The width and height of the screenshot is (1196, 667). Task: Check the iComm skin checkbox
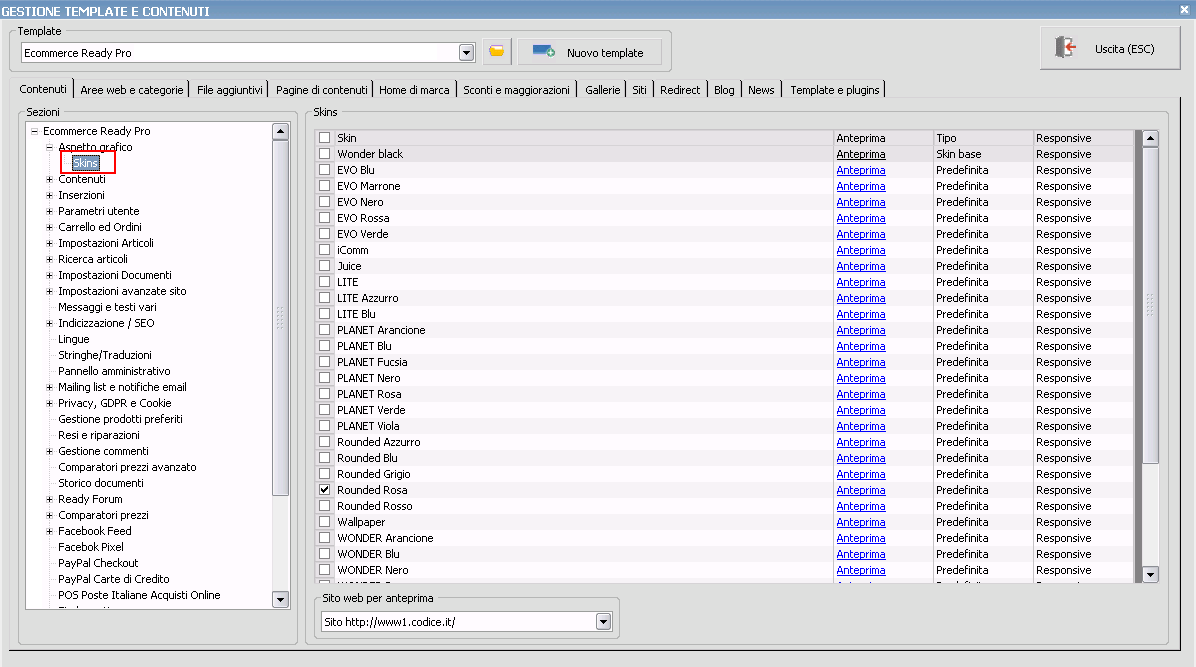[325, 250]
